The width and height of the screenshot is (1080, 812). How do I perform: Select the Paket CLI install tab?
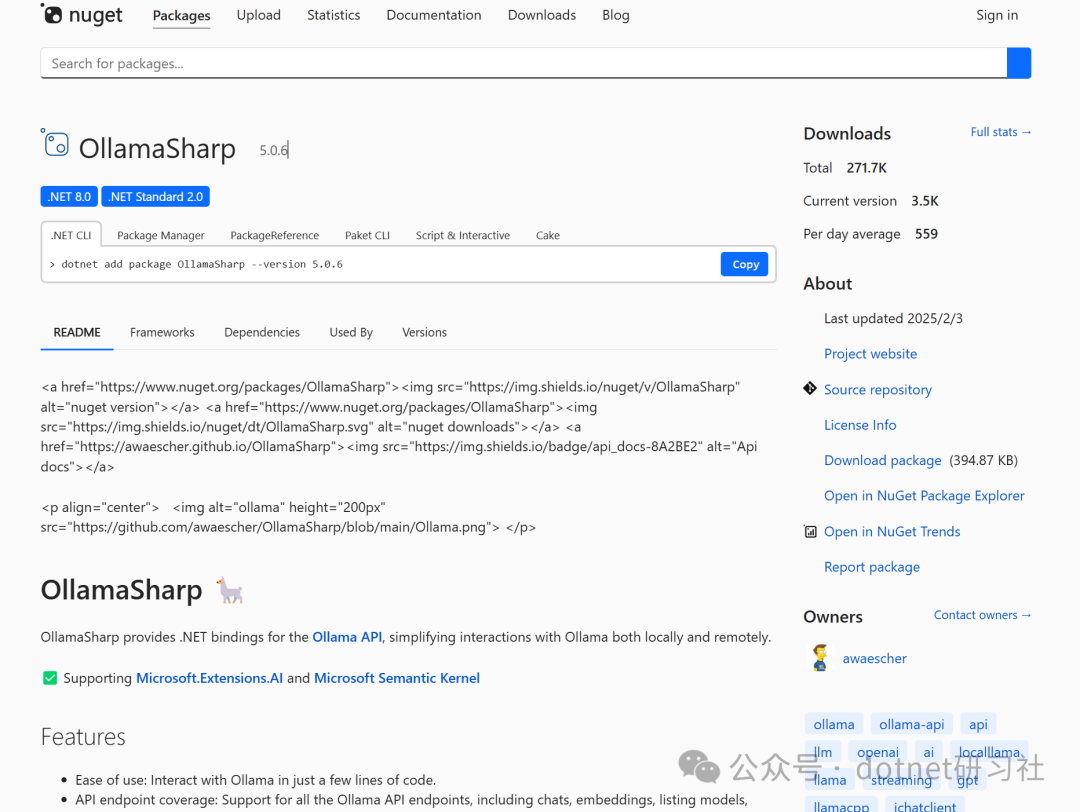point(367,236)
